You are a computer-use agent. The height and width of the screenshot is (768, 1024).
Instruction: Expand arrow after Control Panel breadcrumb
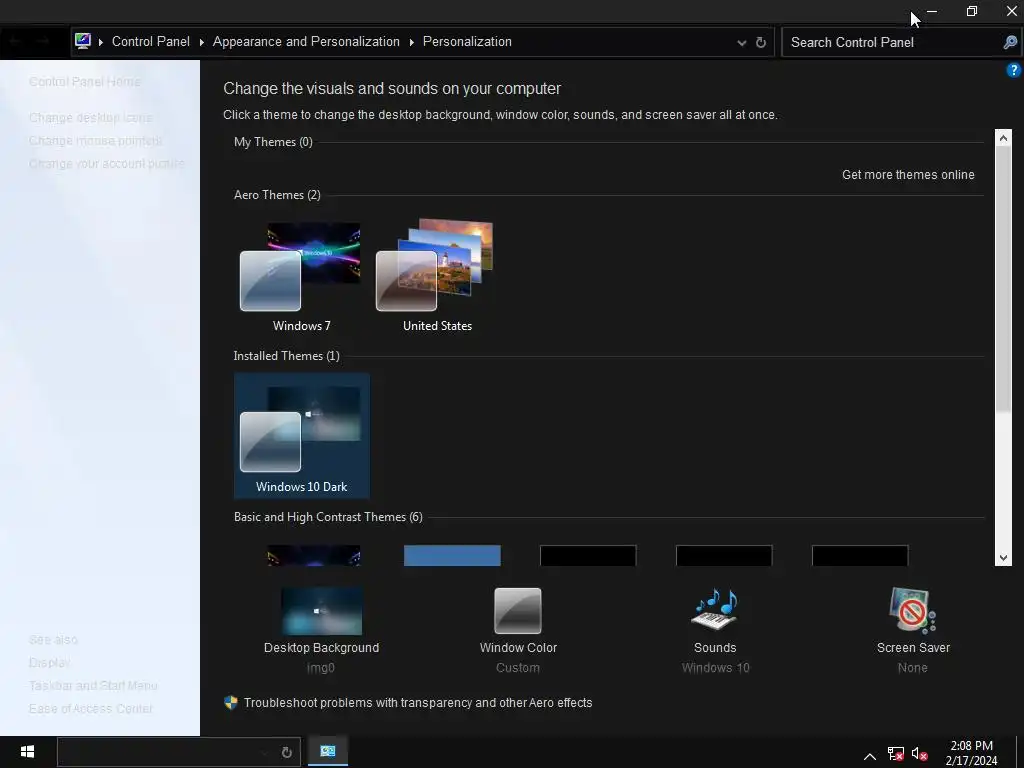(x=201, y=42)
